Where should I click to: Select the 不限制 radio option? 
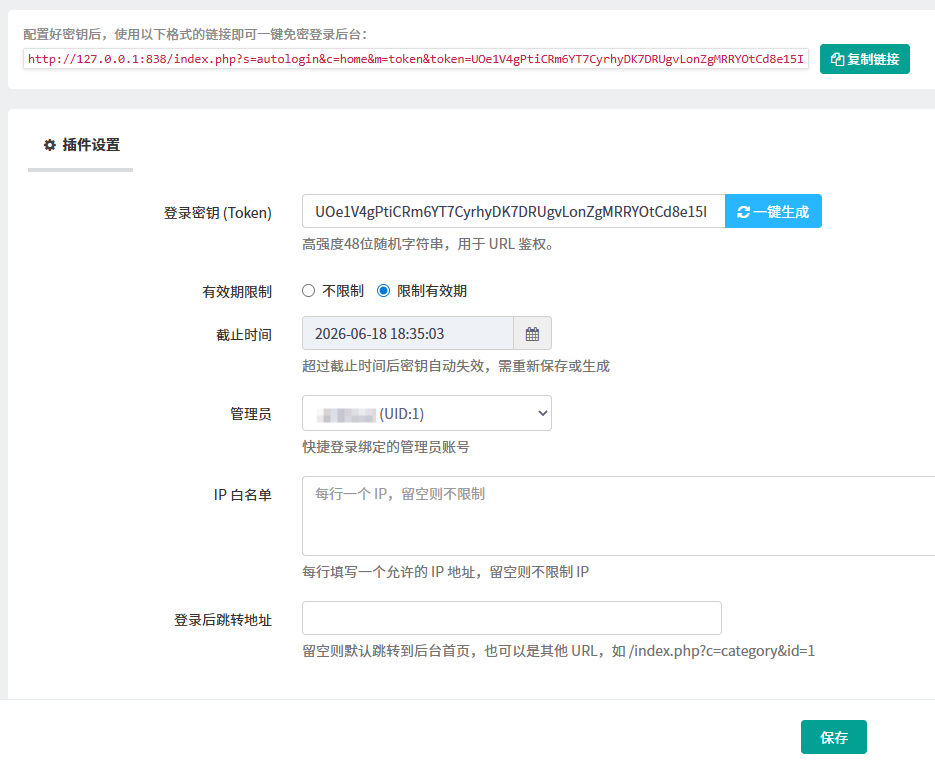(x=308, y=291)
